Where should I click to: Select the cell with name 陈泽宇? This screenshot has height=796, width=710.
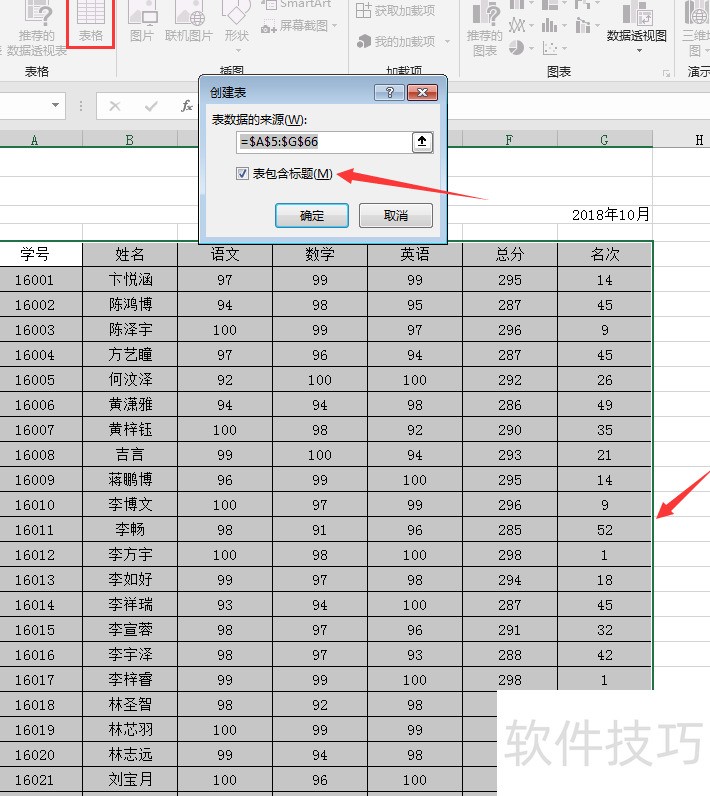click(130, 329)
